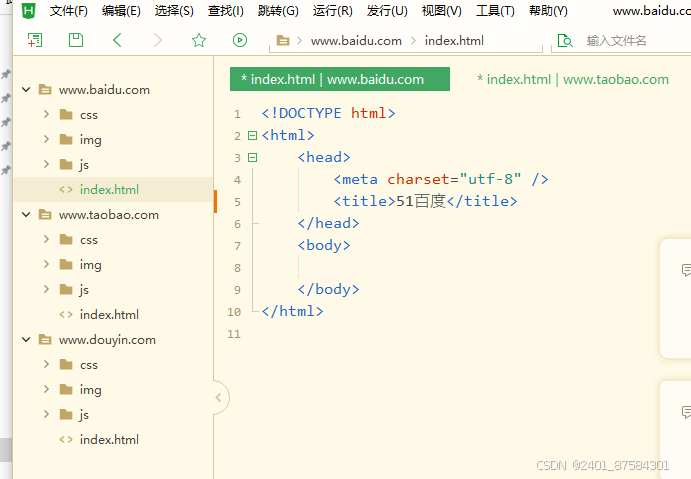Go back with the left arrow icon
The image size is (691, 479).
tap(117, 40)
